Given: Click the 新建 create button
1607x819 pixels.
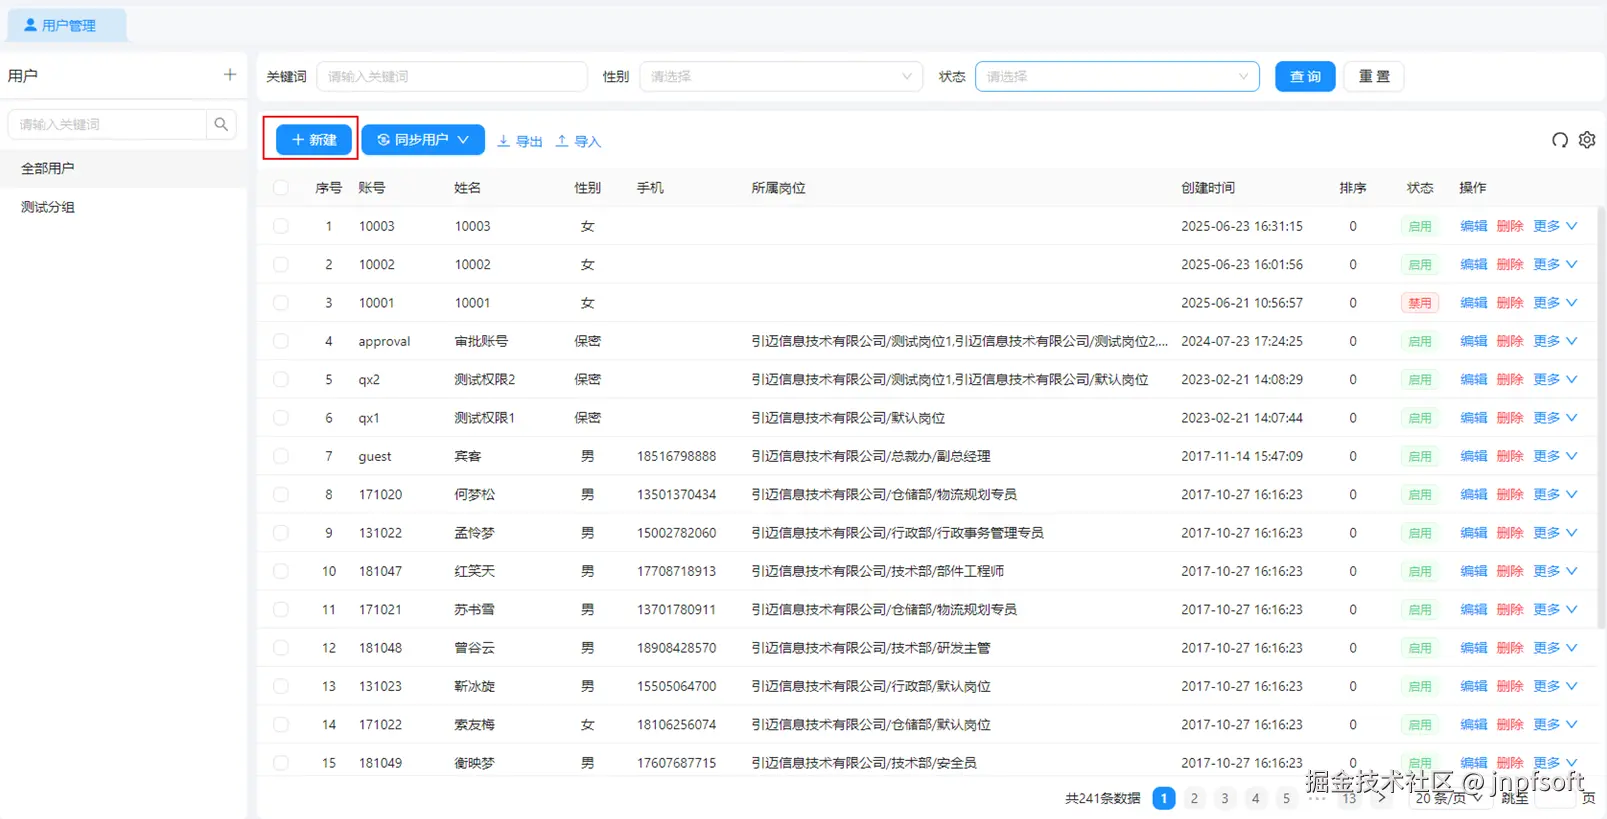Looking at the screenshot, I should click(x=314, y=140).
